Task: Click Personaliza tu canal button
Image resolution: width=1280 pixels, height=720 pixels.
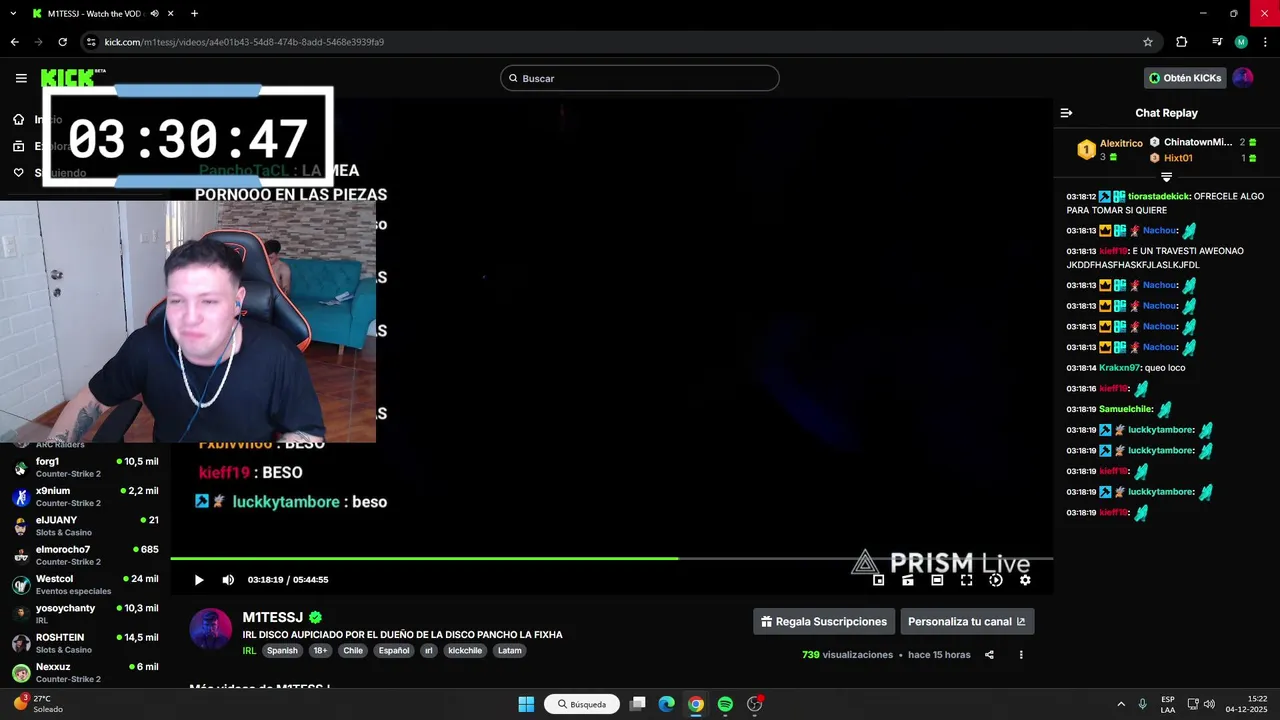Action: 967,621
